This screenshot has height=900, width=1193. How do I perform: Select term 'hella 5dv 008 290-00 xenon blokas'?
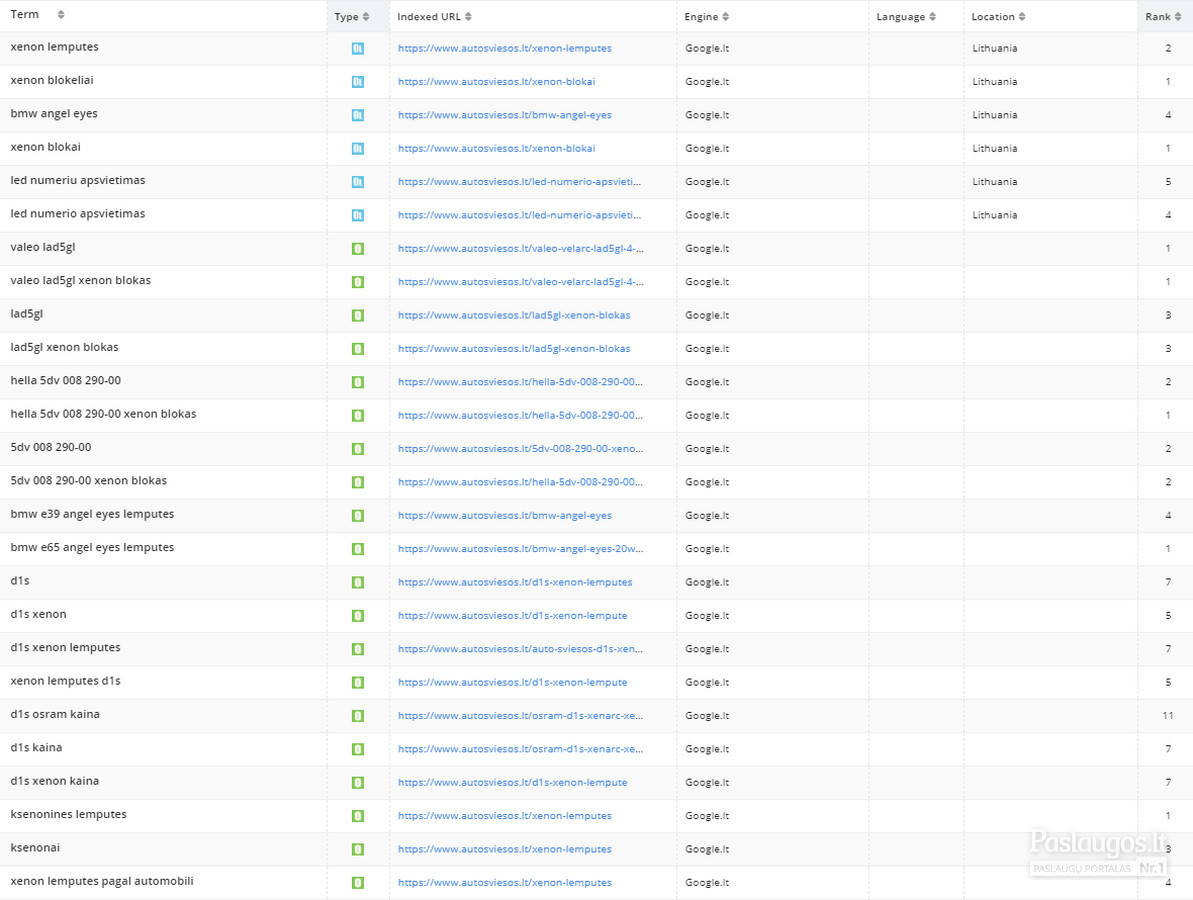tap(103, 415)
